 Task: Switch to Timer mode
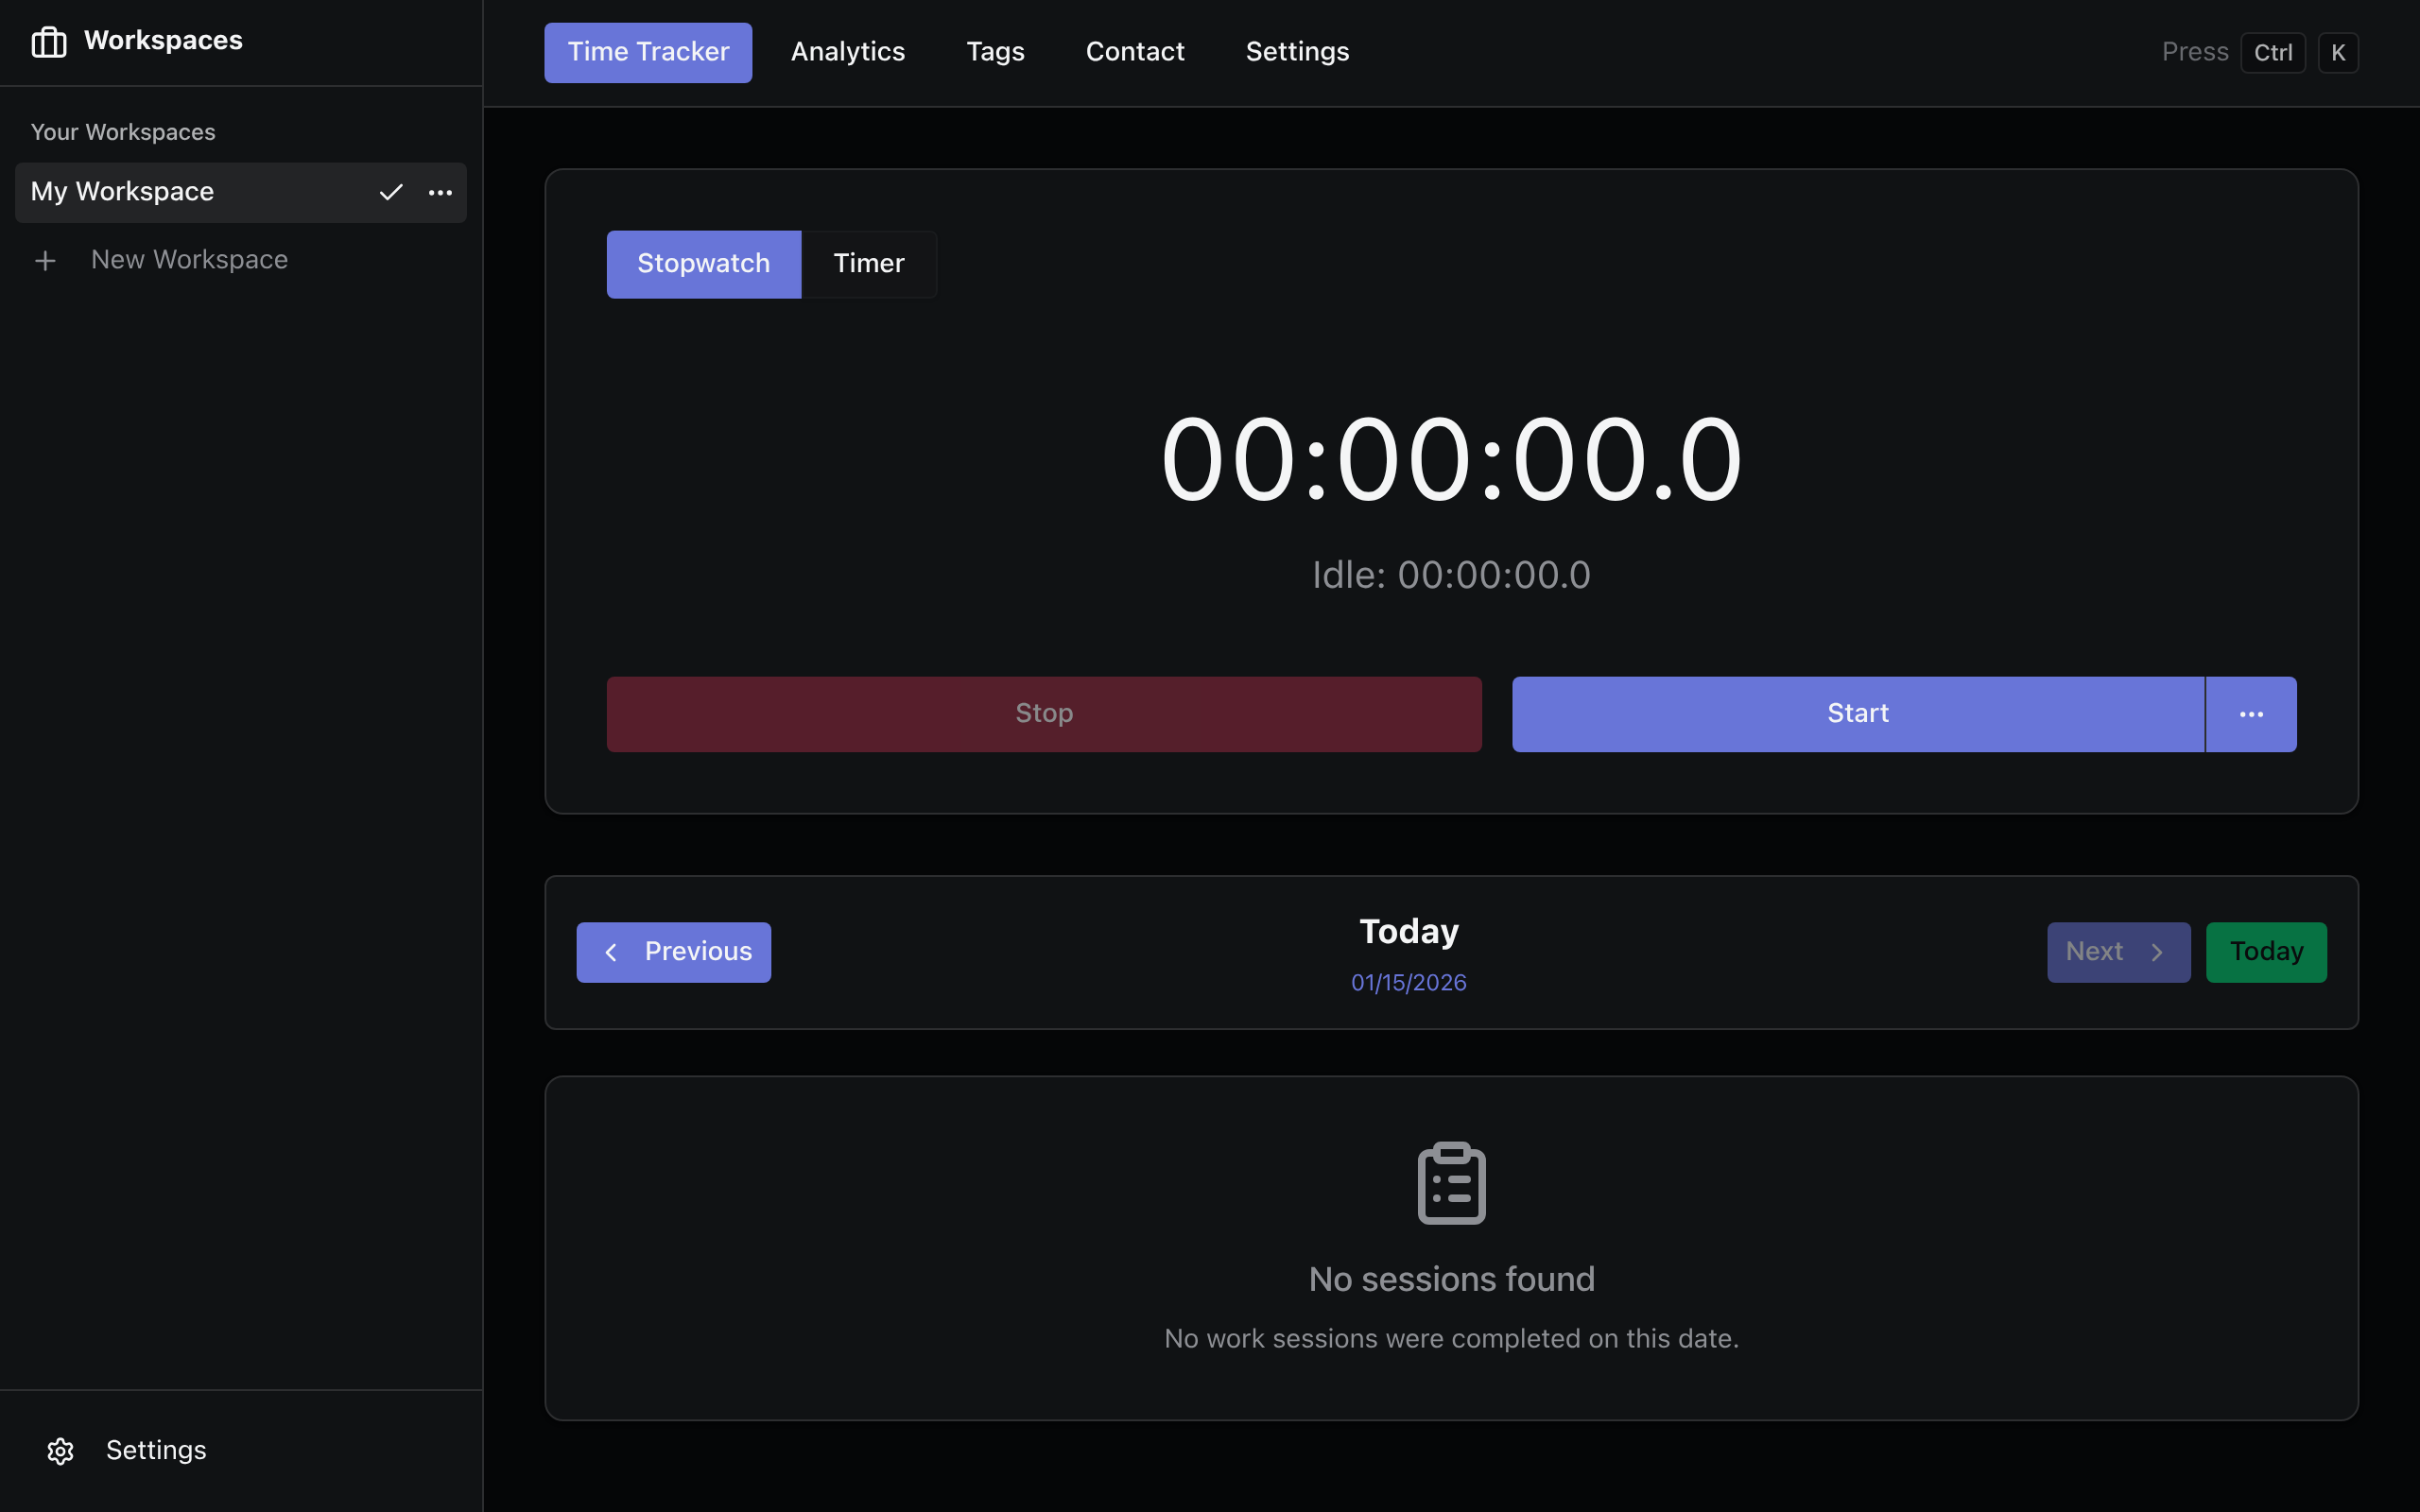pyautogui.click(x=868, y=264)
